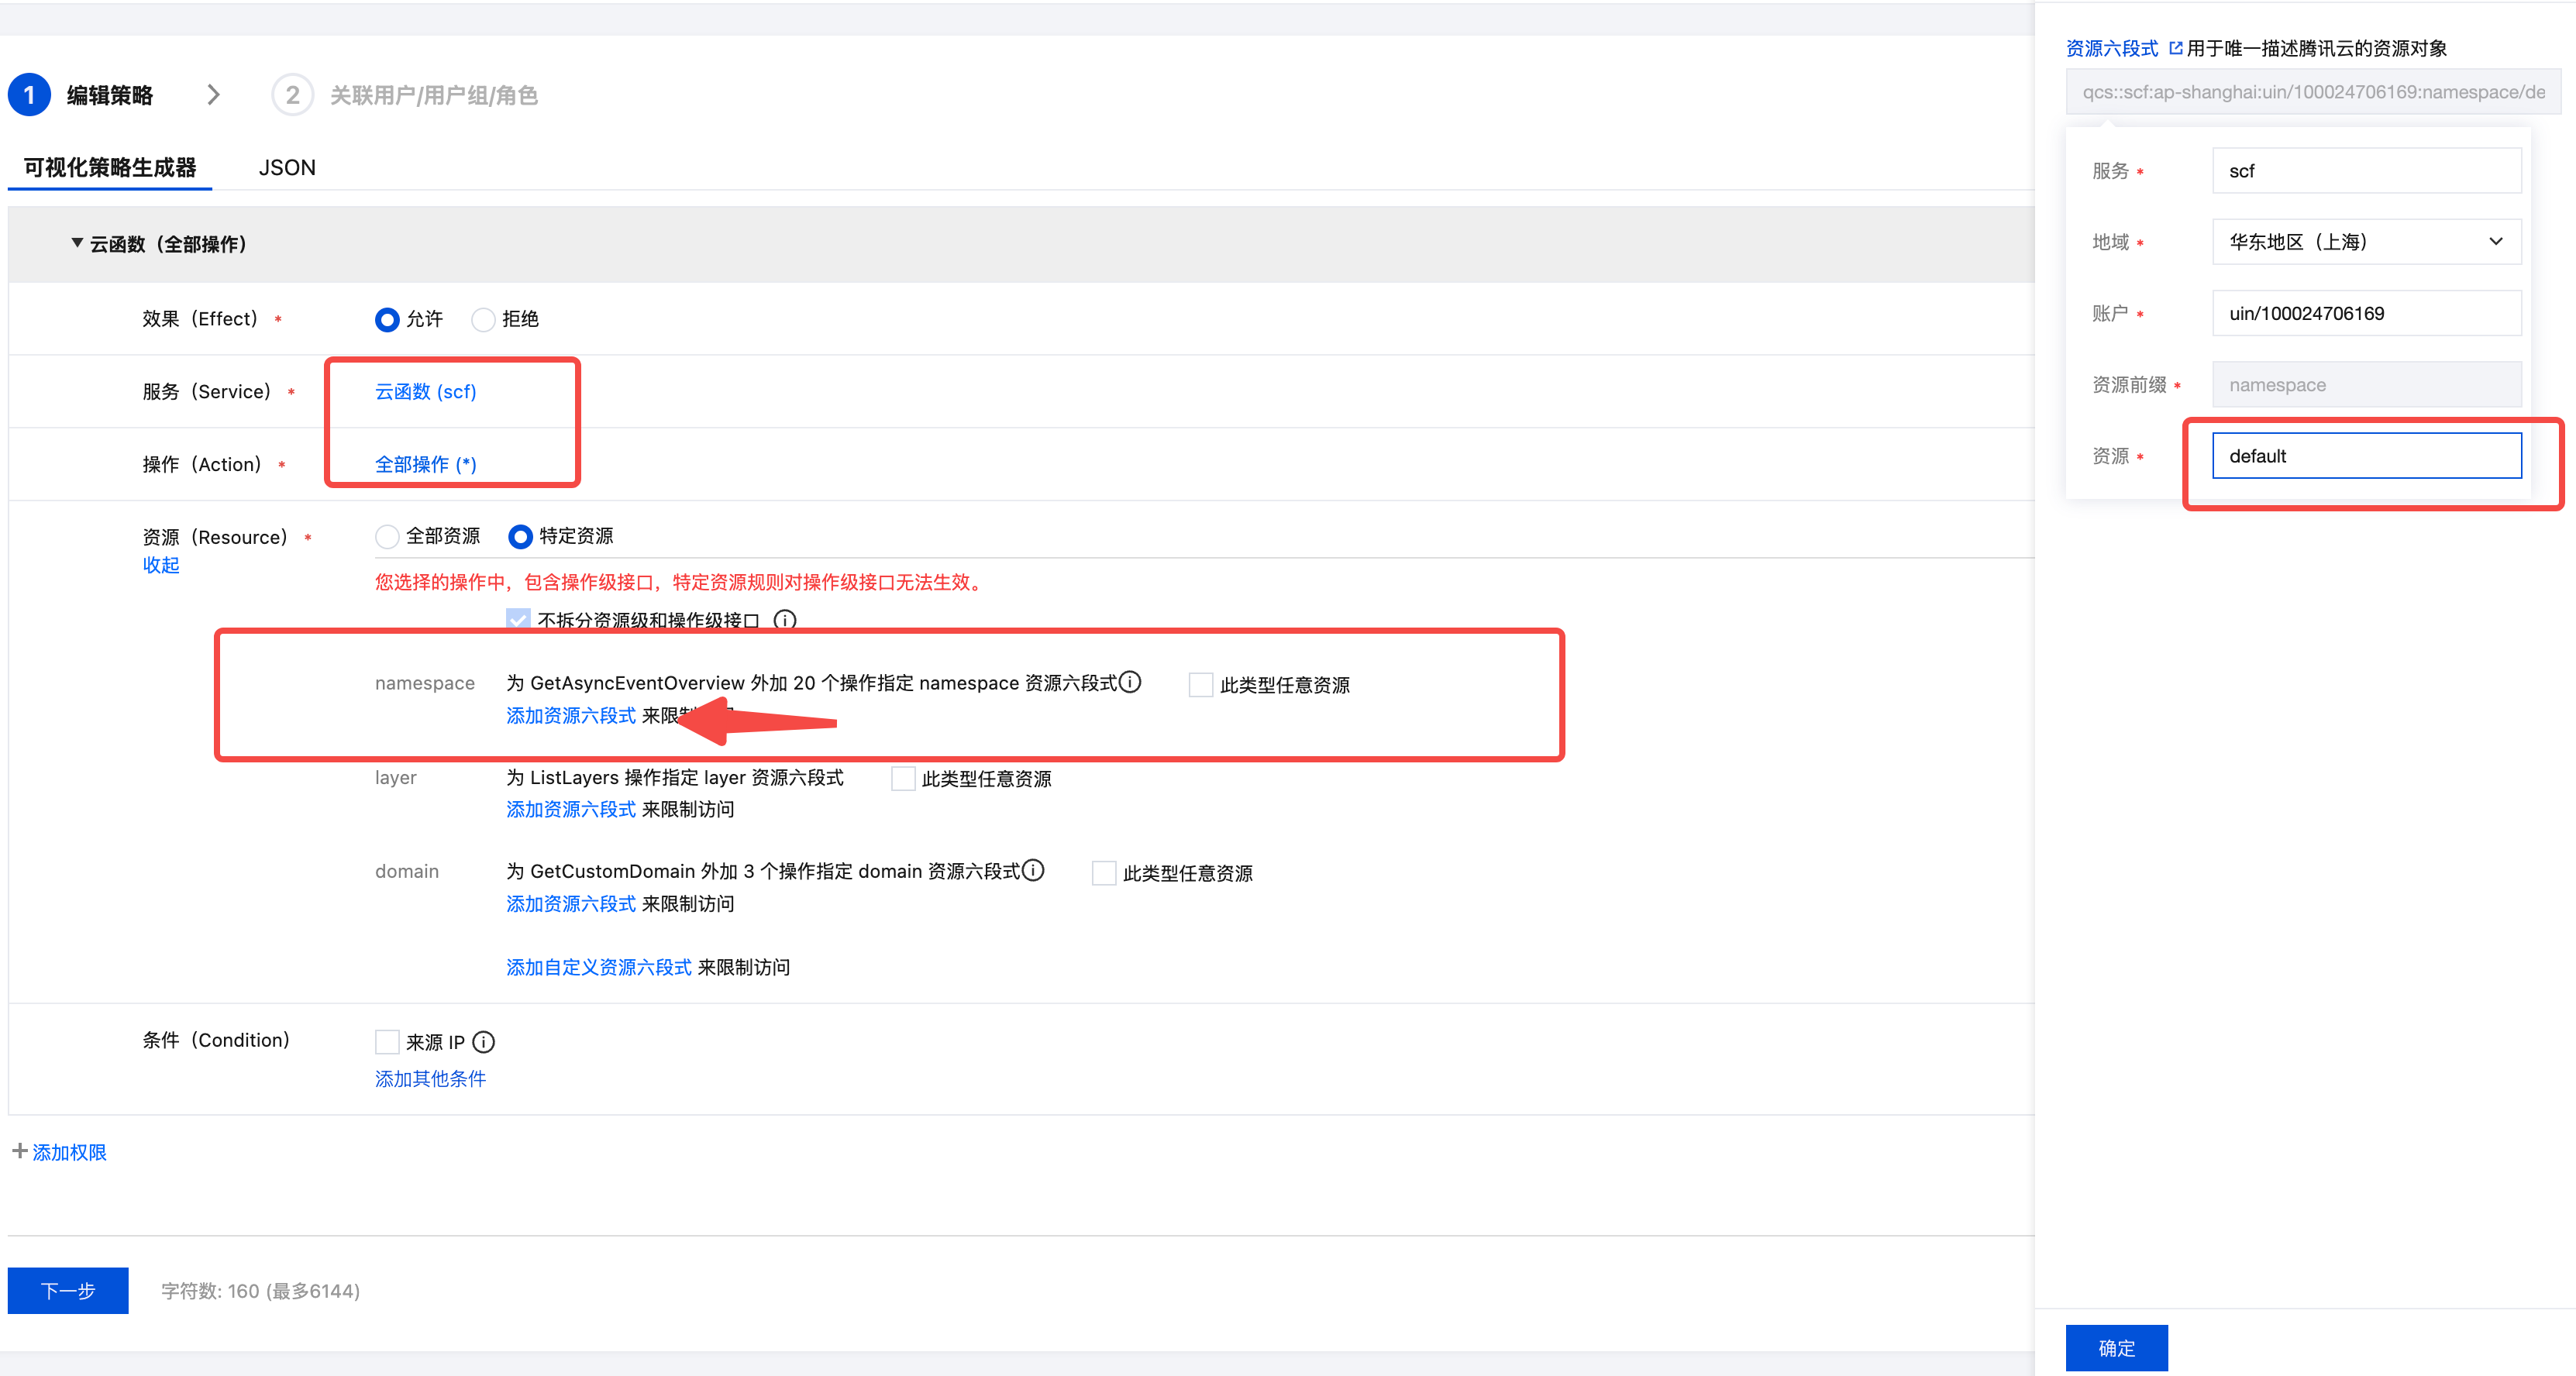Click step 2 circle 关联用户
Image resolution: width=2576 pixels, height=1376 pixels.
click(x=292, y=95)
